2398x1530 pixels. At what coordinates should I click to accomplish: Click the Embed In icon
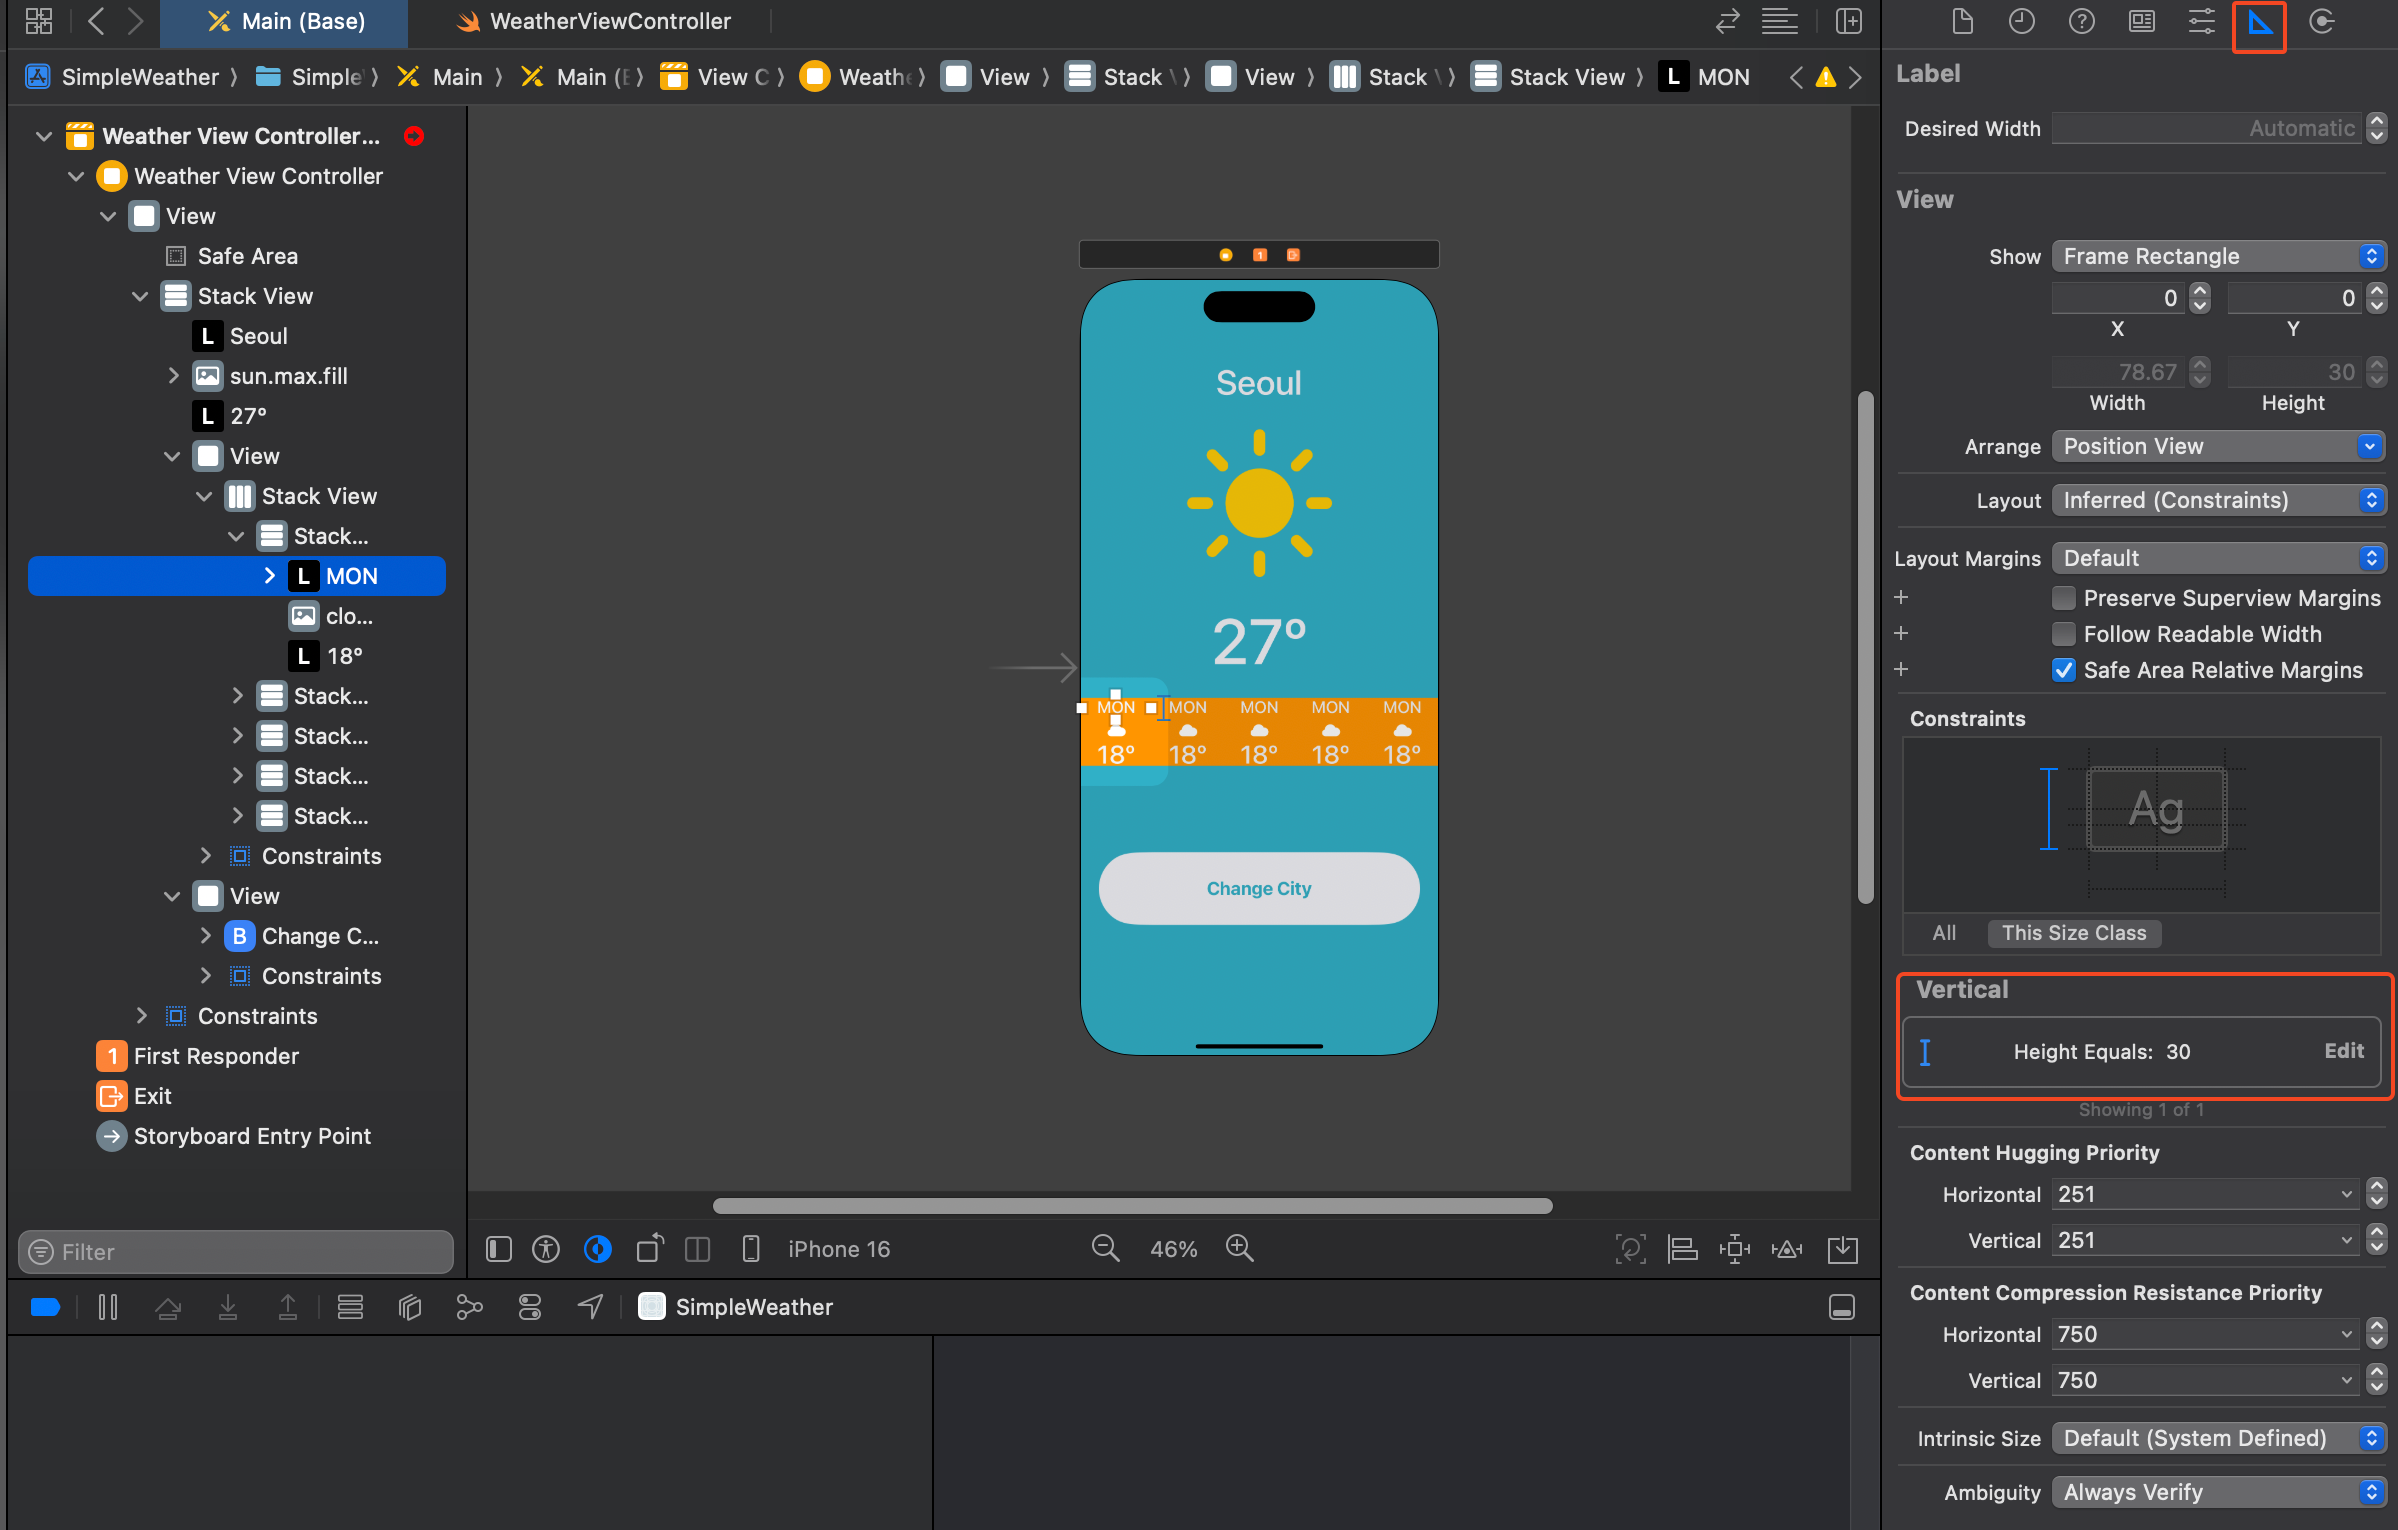(1842, 1249)
